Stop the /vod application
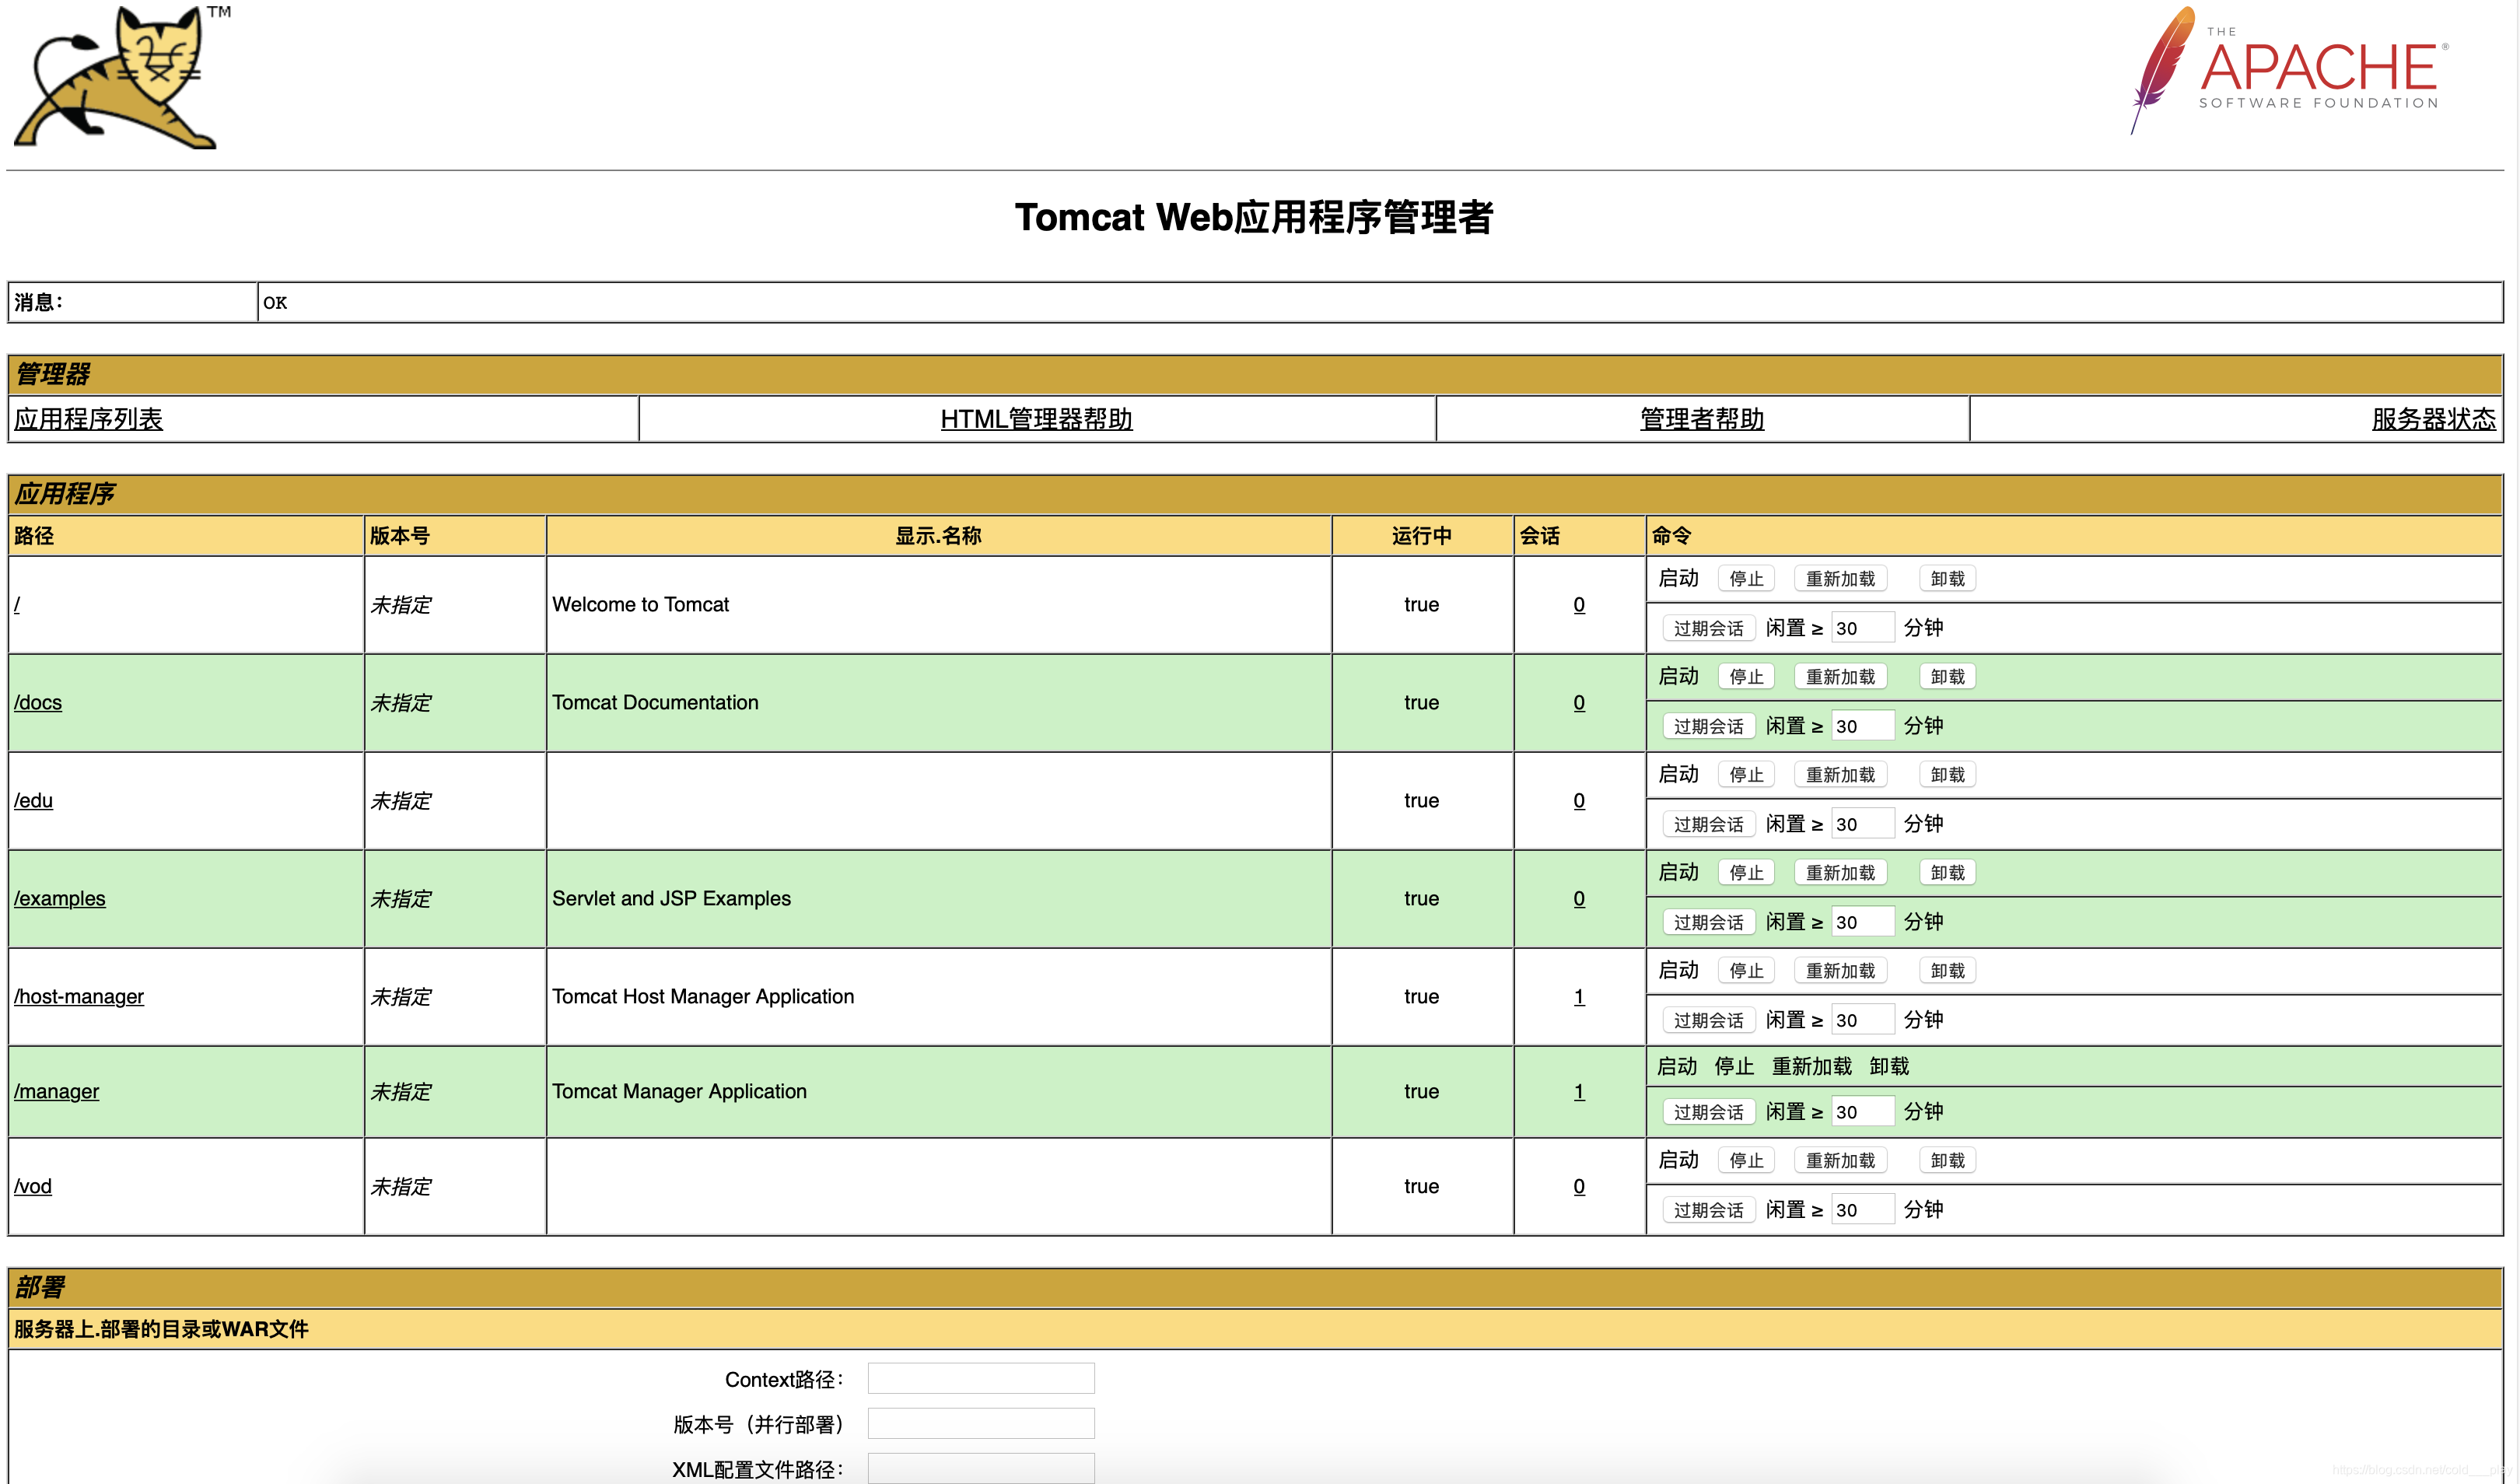 [1746, 1160]
